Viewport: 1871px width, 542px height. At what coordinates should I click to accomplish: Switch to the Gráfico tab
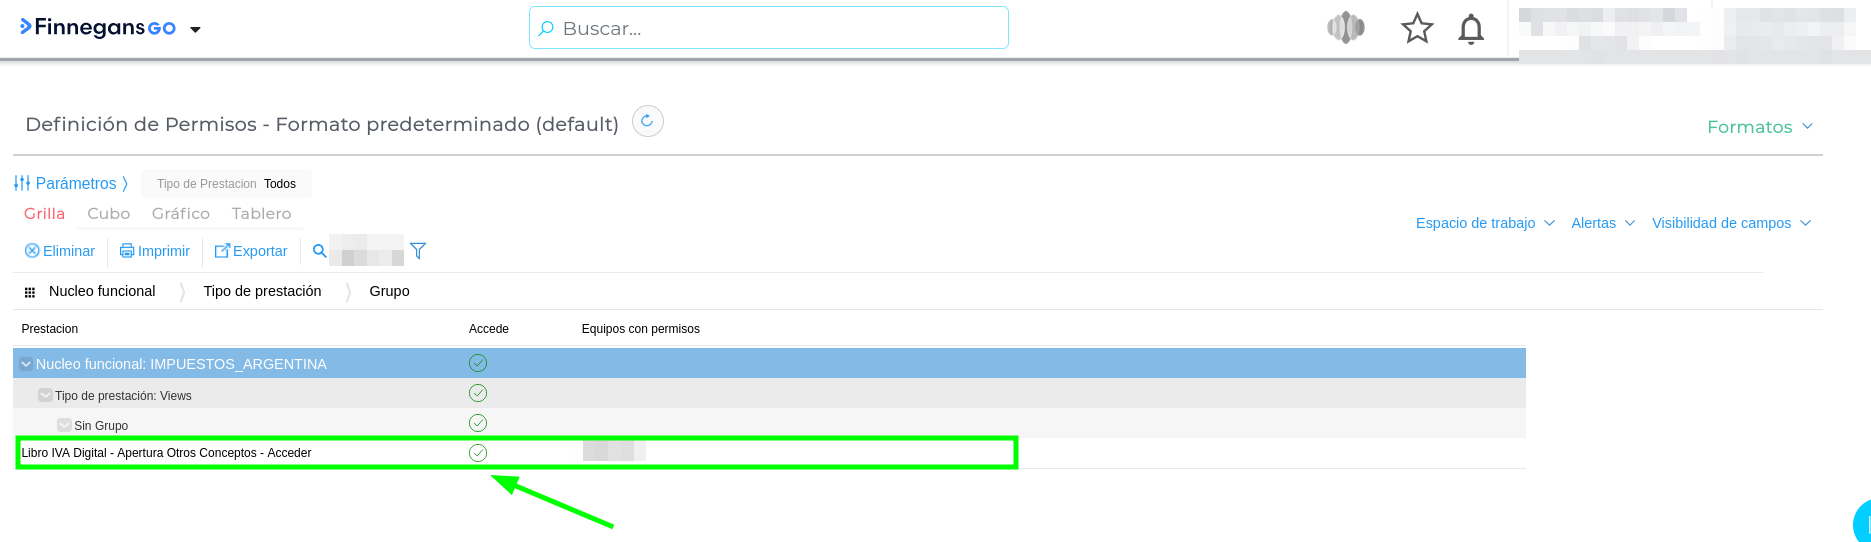pos(180,214)
